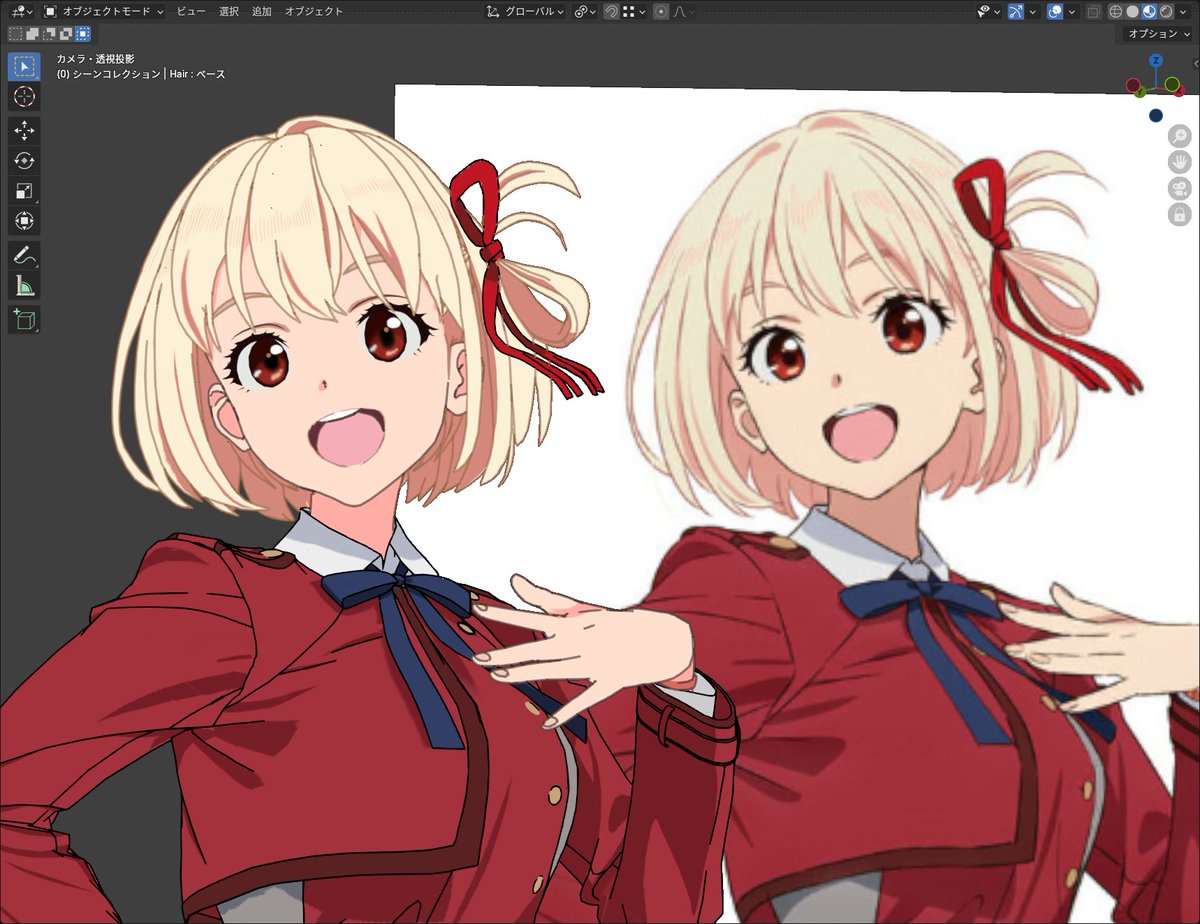The image size is (1200, 924).
Task: Open the viewport shading options dropdown
Action: point(1183,12)
